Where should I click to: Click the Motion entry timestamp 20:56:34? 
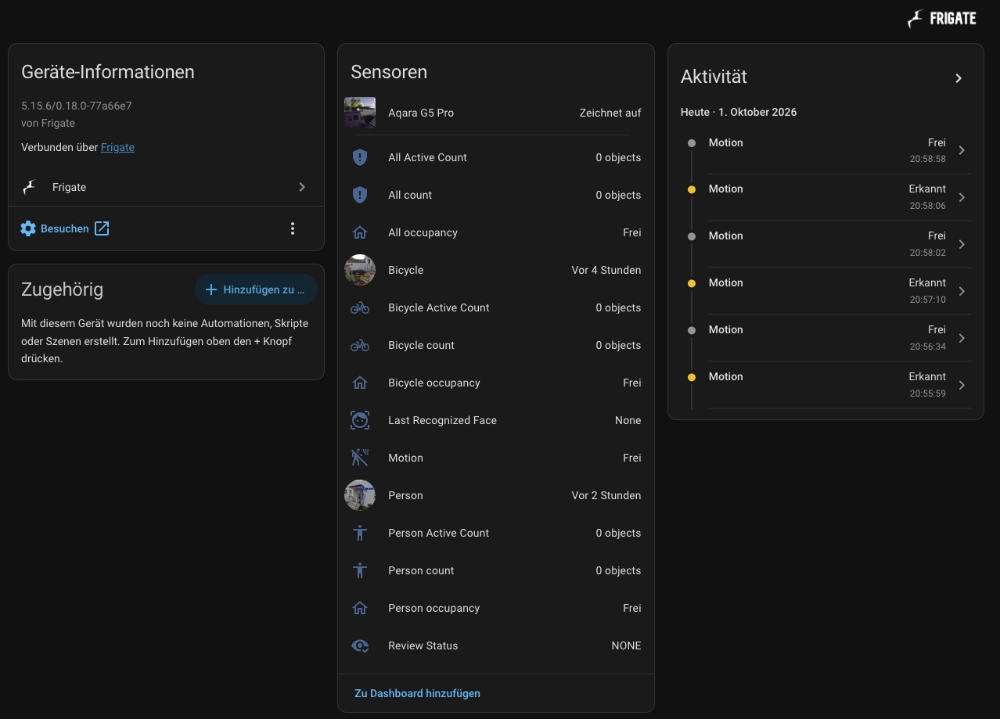(928, 346)
